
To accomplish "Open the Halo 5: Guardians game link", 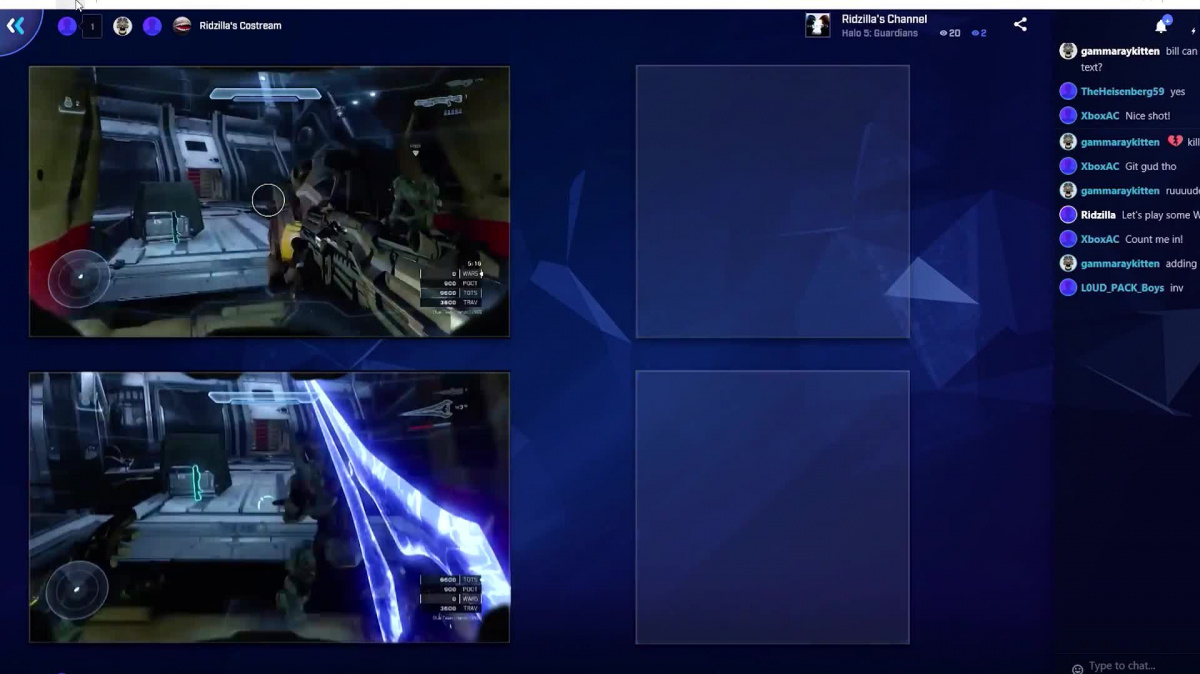I will pos(879,33).
